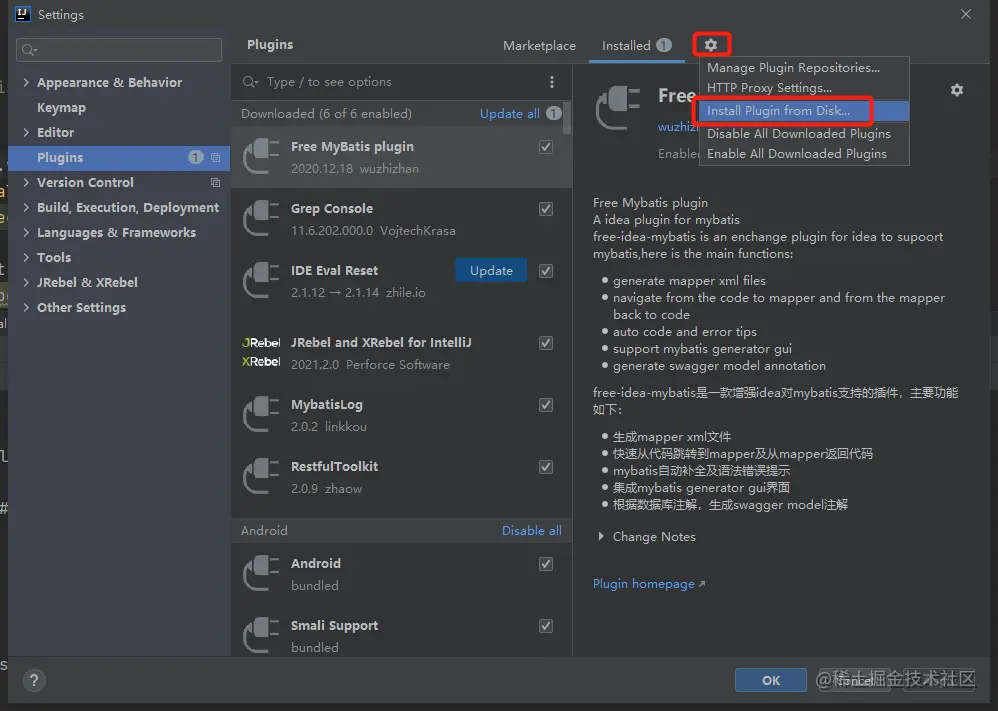Screen dimensions: 998x711
Task: Click the badge on the Installed tab
Action: click(x=664, y=45)
